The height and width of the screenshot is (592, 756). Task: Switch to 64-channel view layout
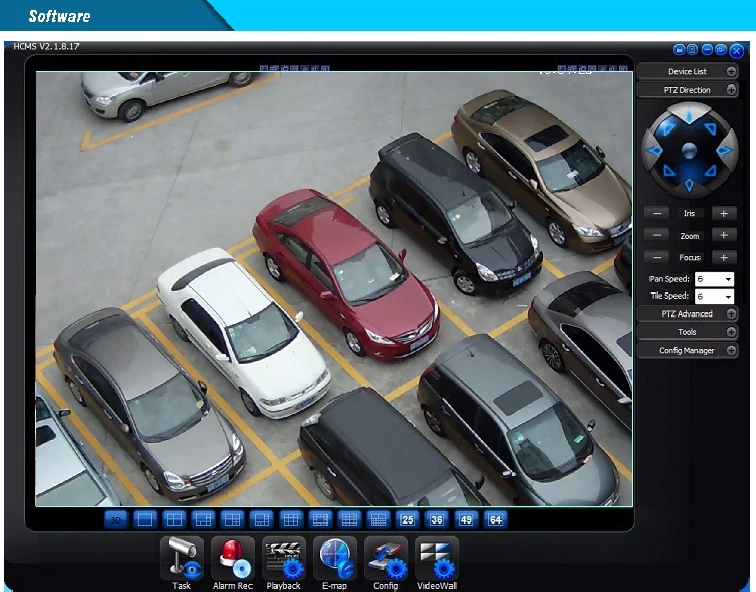[495, 520]
